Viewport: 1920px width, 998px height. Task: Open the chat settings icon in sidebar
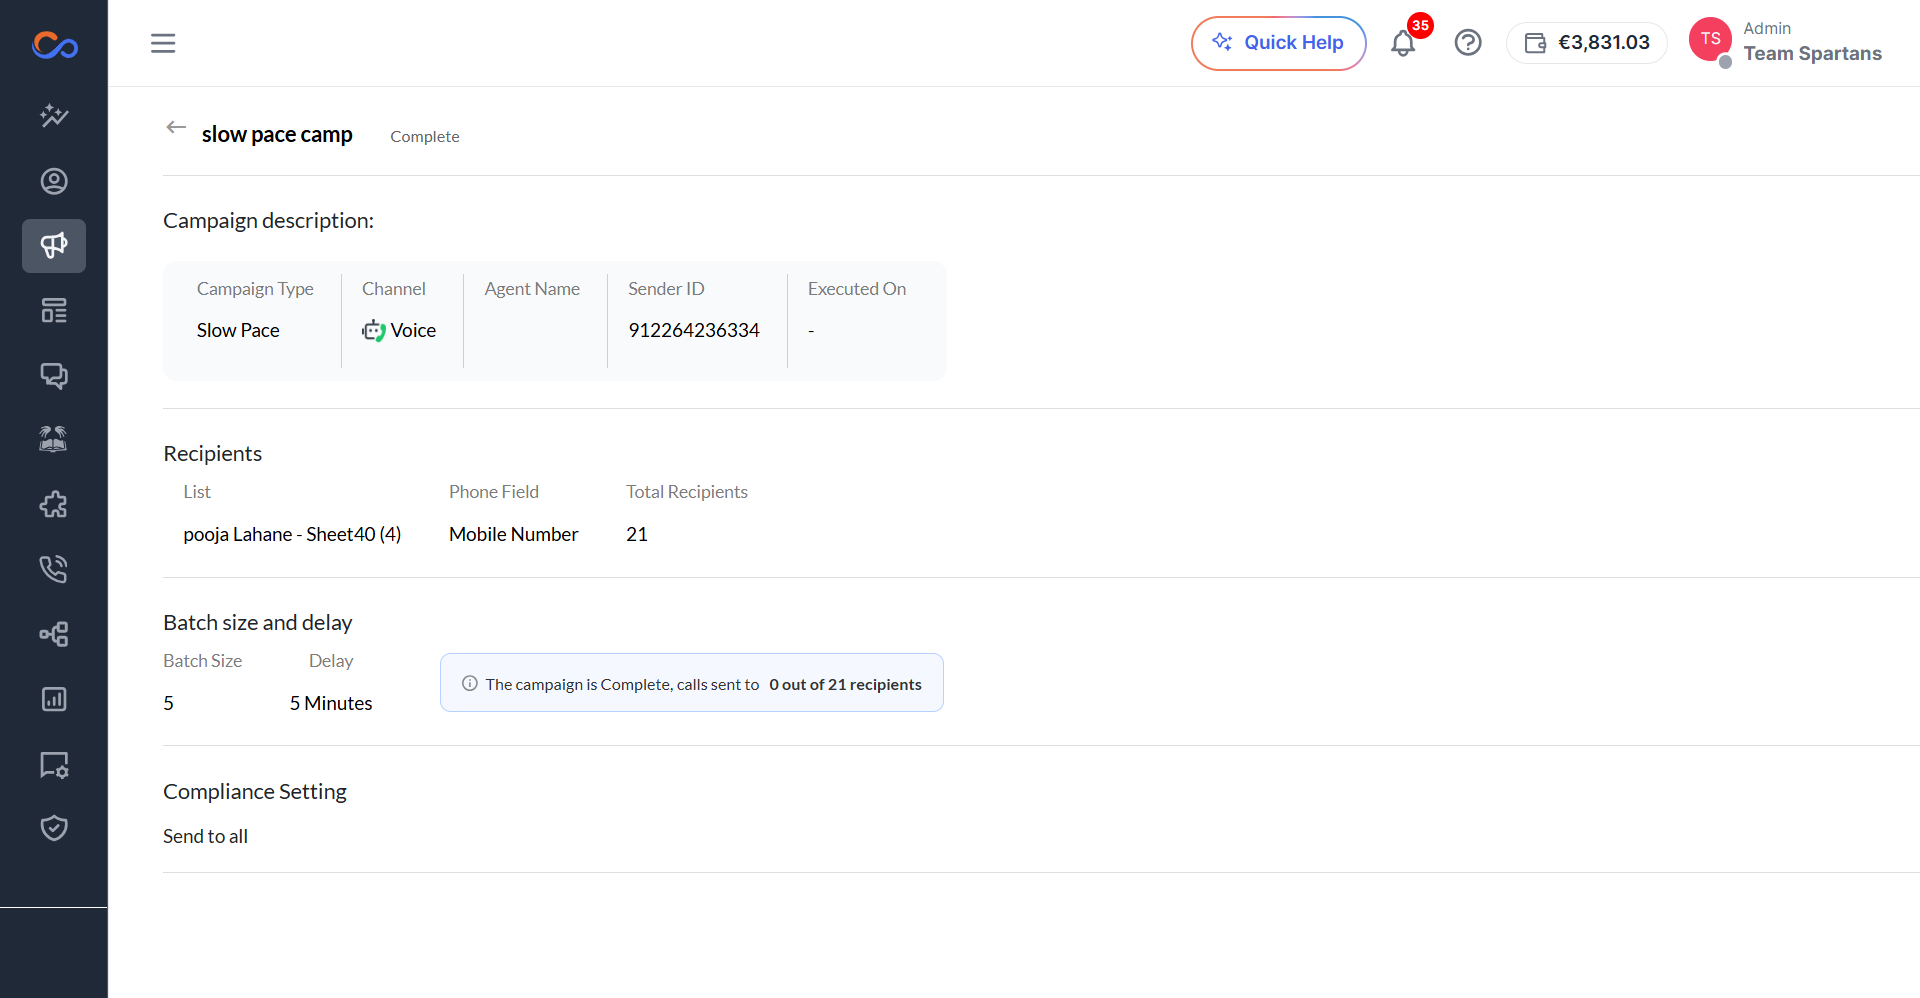[54, 765]
